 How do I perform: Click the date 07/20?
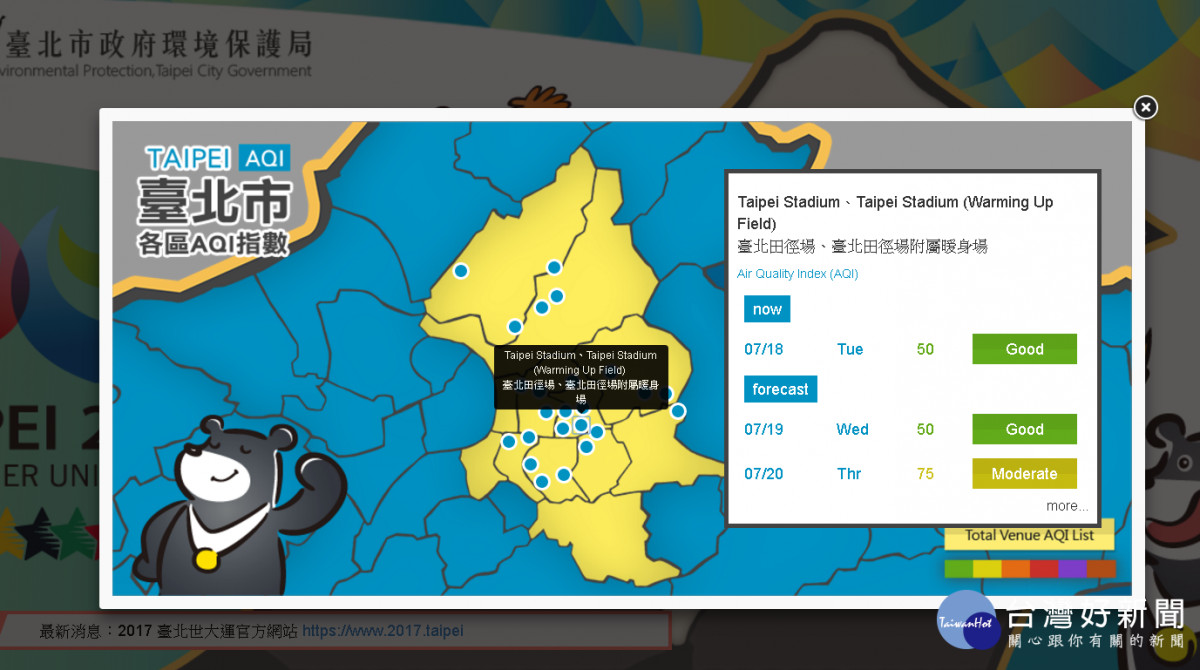click(x=764, y=474)
